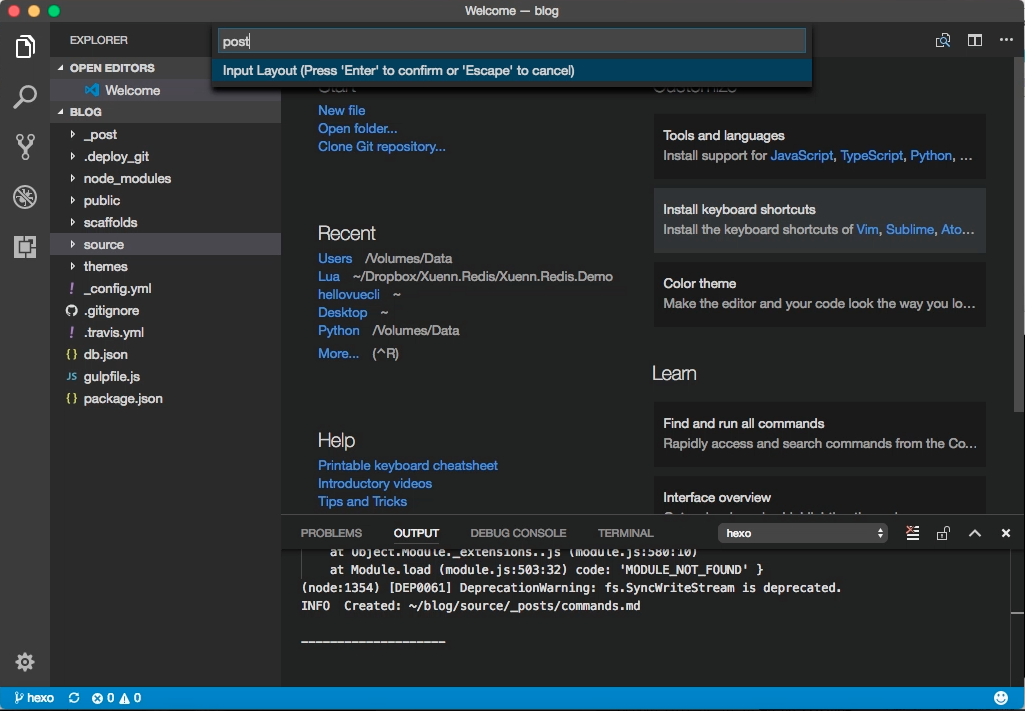1025x711 pixels.
Task: Open the Manage gear menu
Action: click(x=25, y=662)
